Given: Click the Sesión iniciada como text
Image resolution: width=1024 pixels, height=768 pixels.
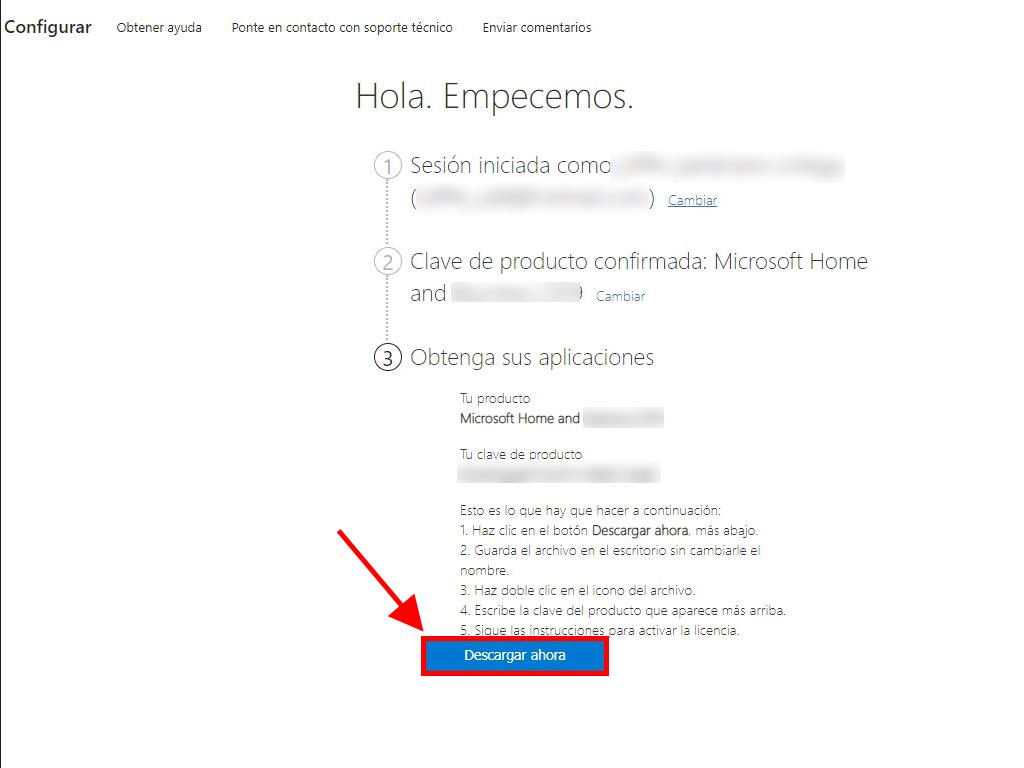Looking at the screenshot, I should (x=510, y=166).
